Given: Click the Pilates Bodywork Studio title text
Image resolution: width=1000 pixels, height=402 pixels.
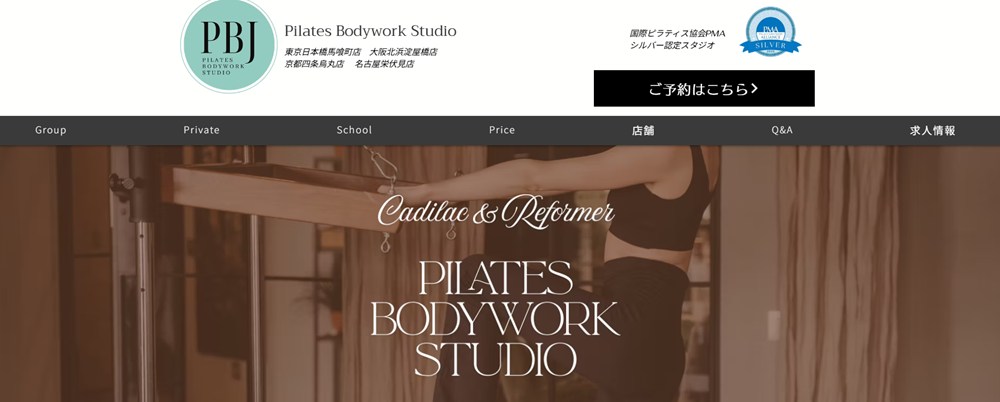Looking at the screenshot, I should click(x=371, y=31).
